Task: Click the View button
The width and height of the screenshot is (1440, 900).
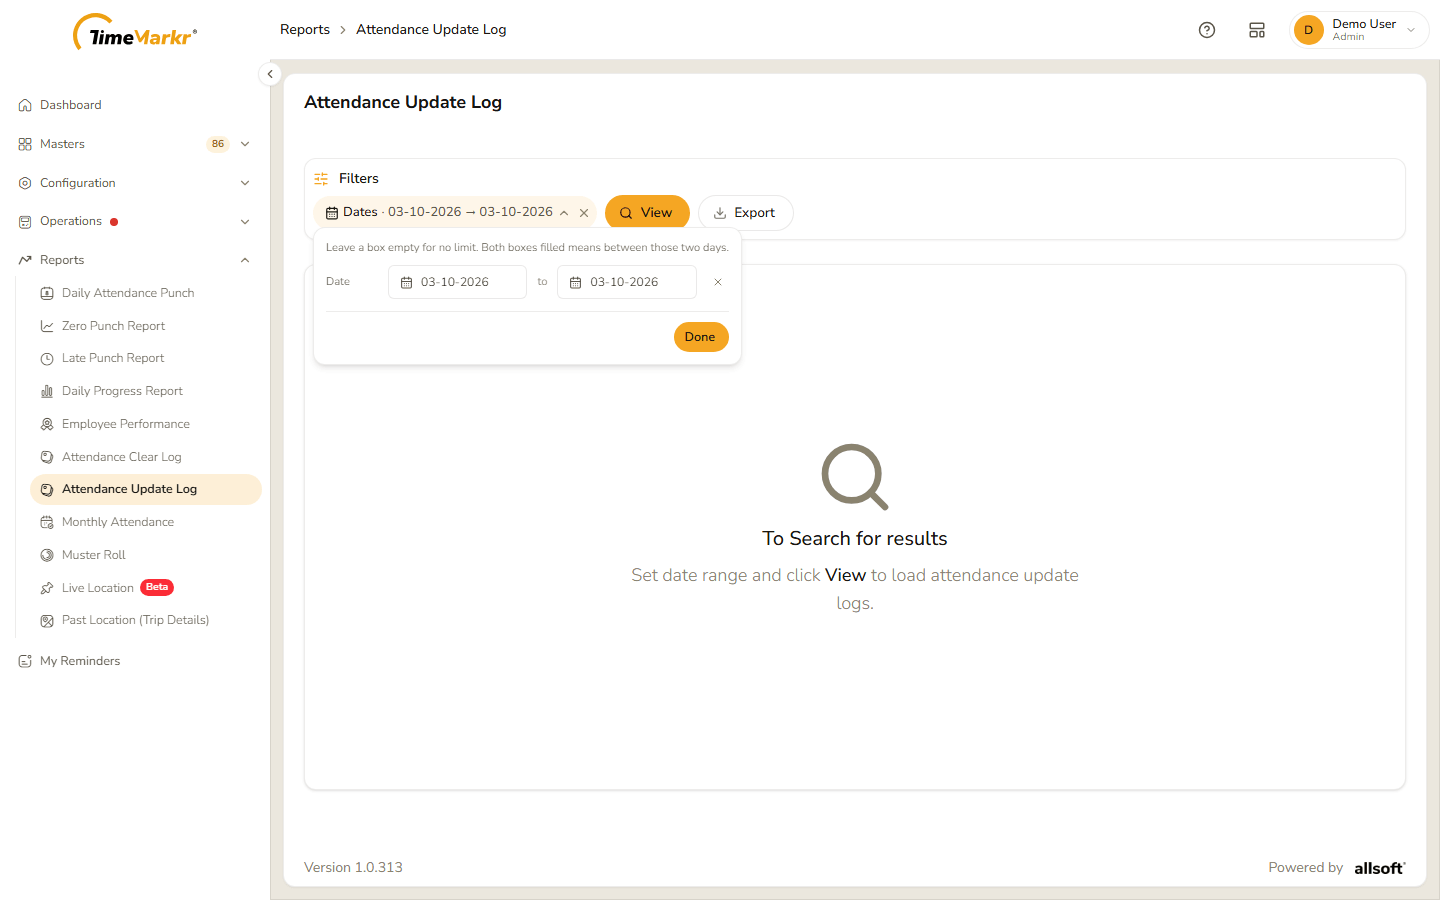Action: pos(647,213)
